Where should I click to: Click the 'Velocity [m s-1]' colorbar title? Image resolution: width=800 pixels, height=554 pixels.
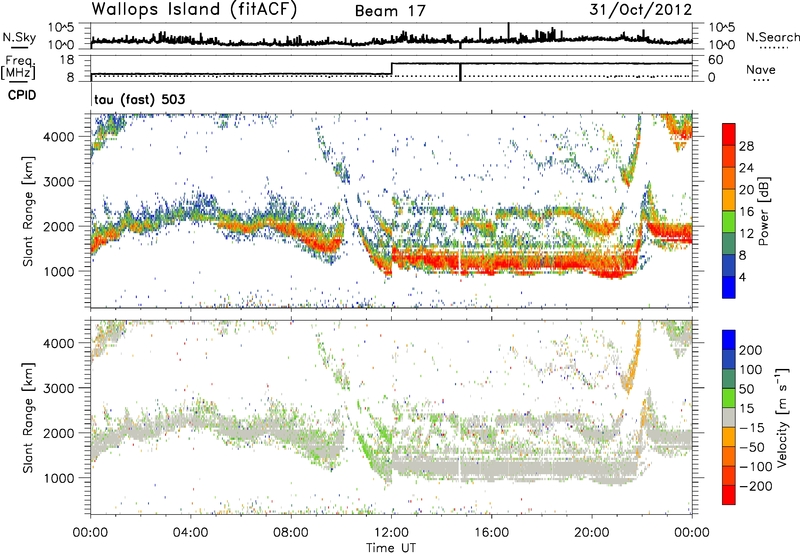coord(781,417)
